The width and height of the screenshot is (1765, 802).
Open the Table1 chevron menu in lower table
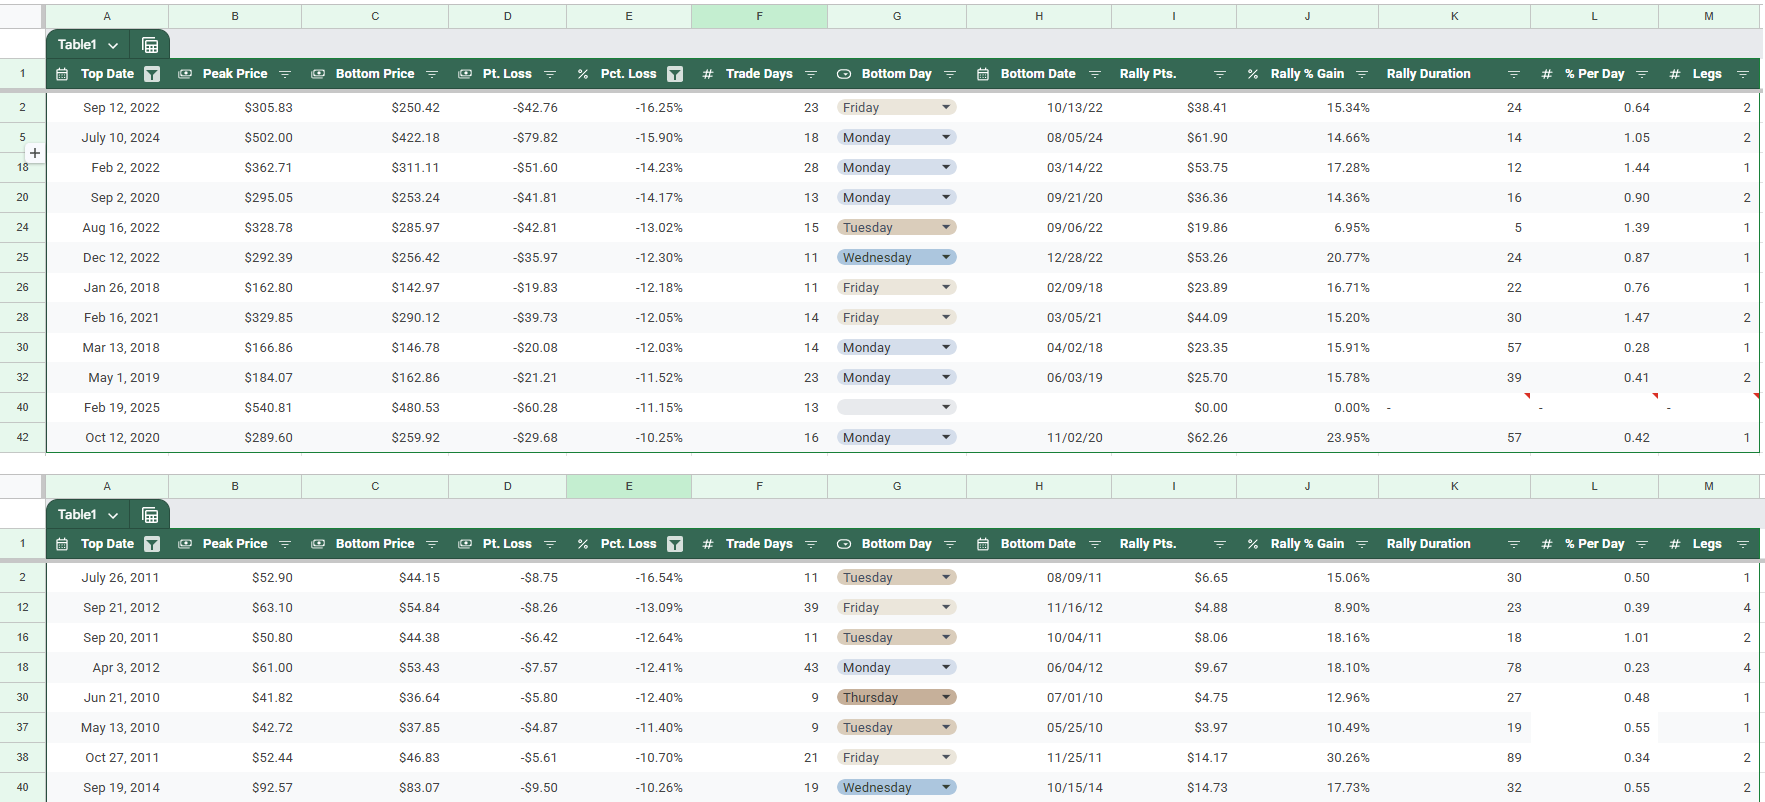click(x=113, y=515)
